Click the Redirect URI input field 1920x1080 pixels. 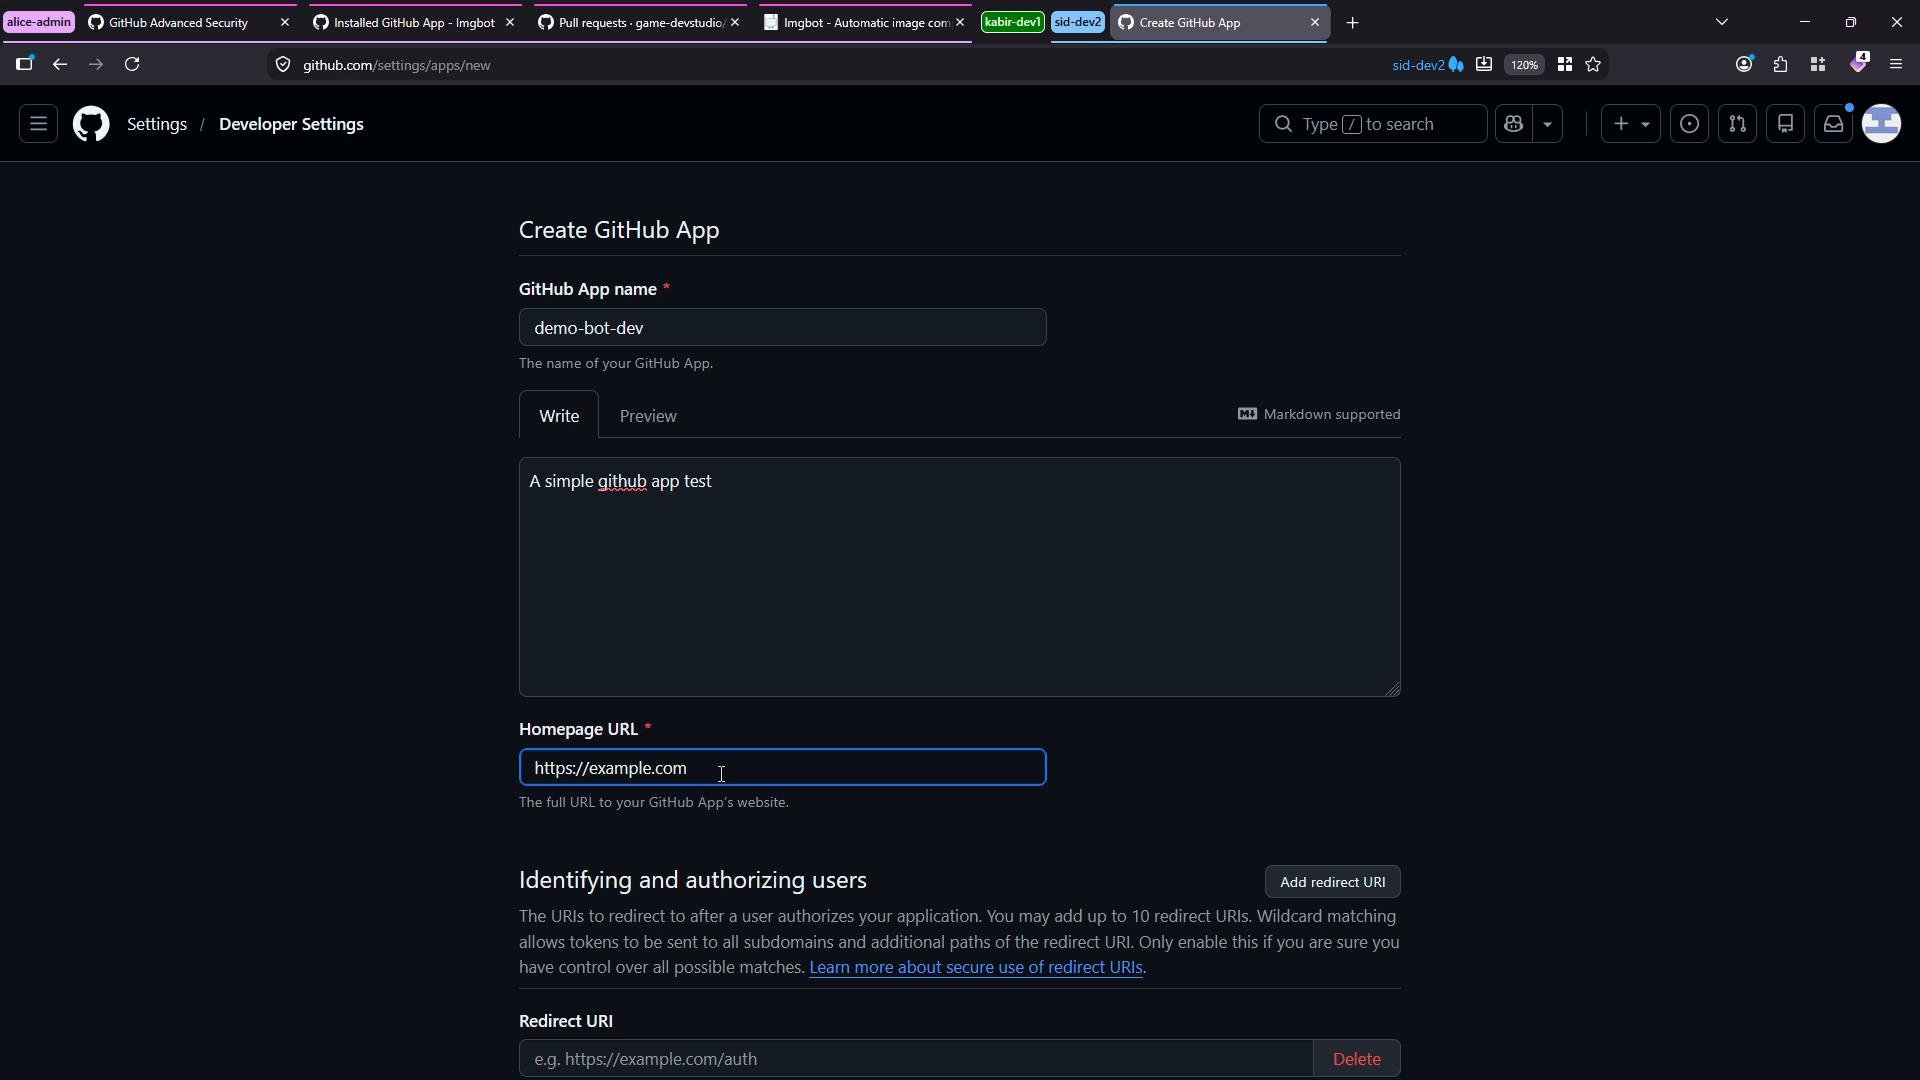(x=916, y=1058)
